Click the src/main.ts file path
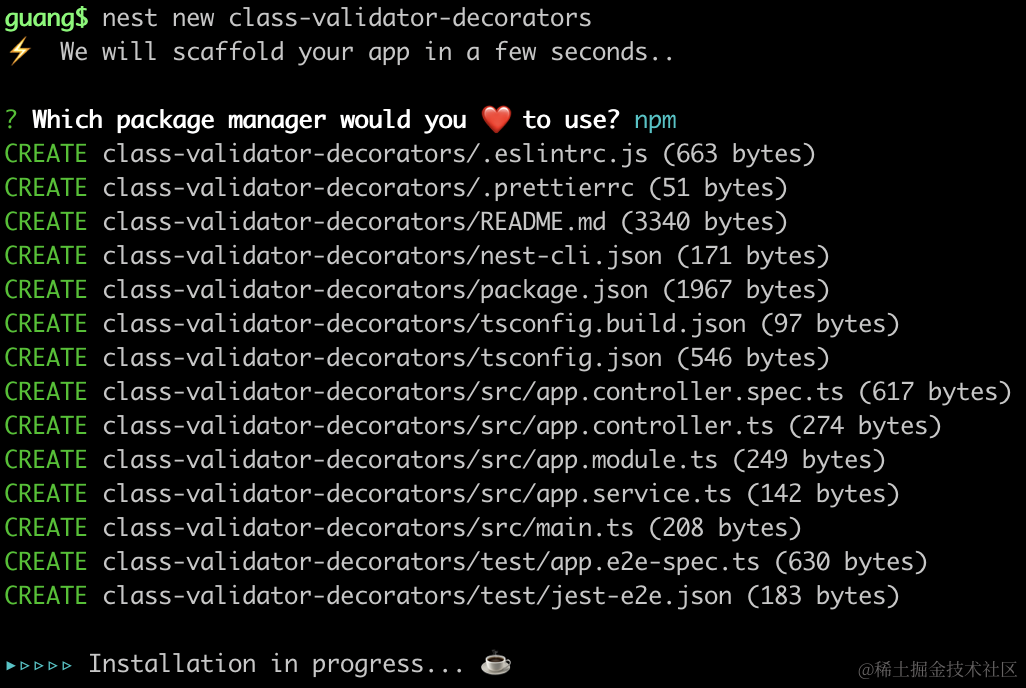 click(x=368, y=528)
